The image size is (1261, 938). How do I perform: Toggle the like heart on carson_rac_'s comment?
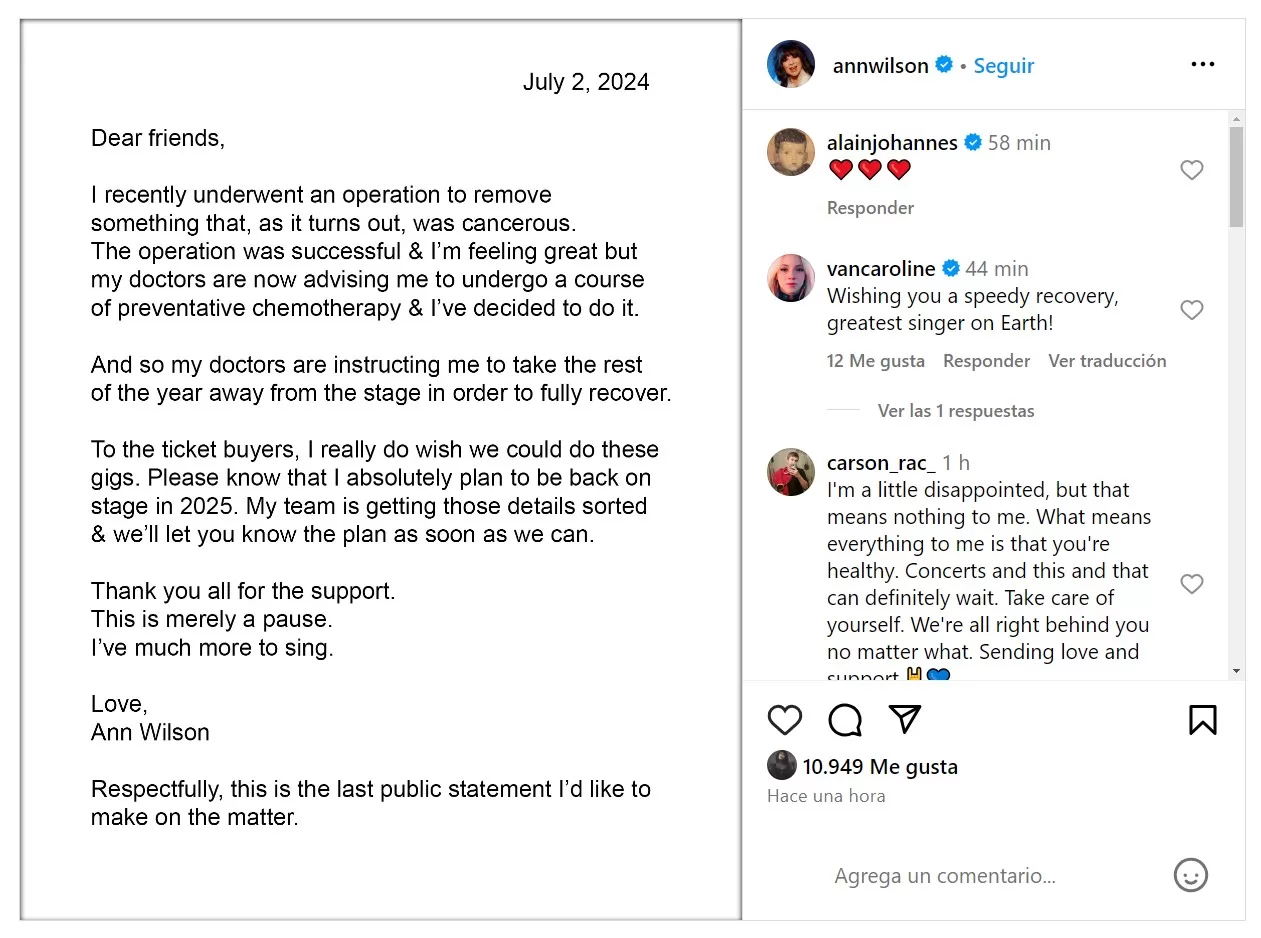point(1192,584)
